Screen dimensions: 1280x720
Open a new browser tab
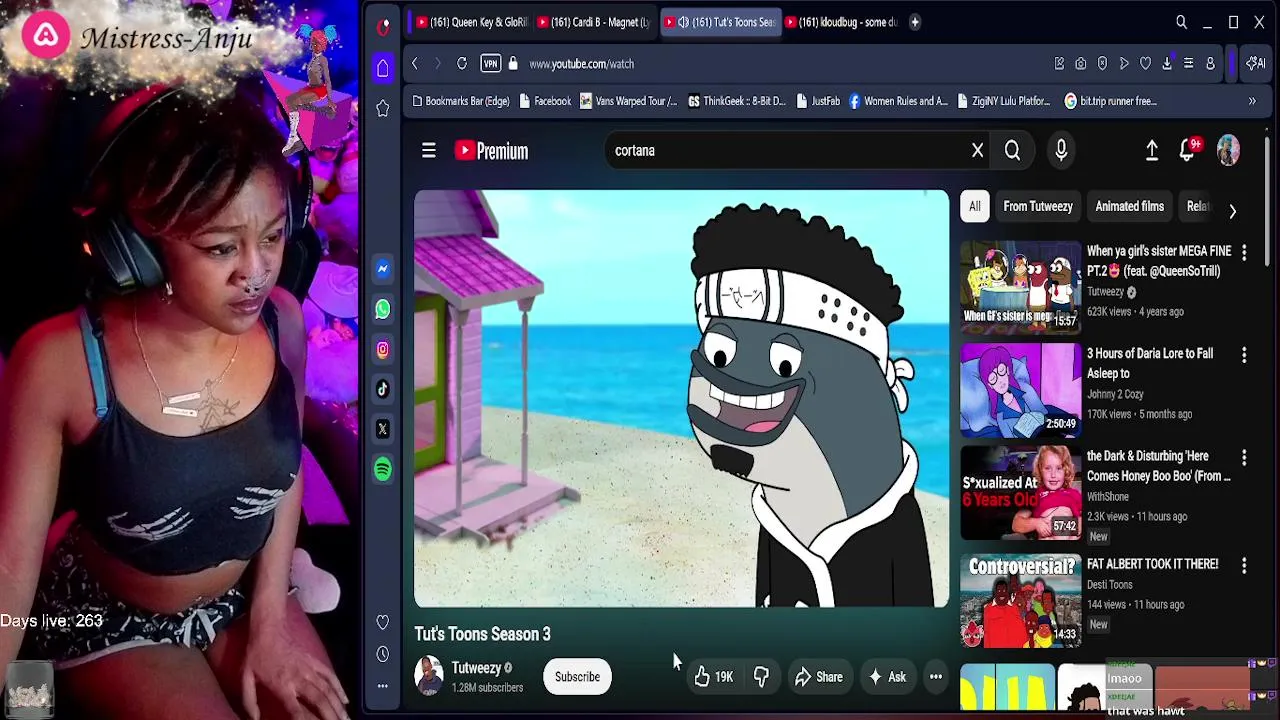(x=914, y=22)
